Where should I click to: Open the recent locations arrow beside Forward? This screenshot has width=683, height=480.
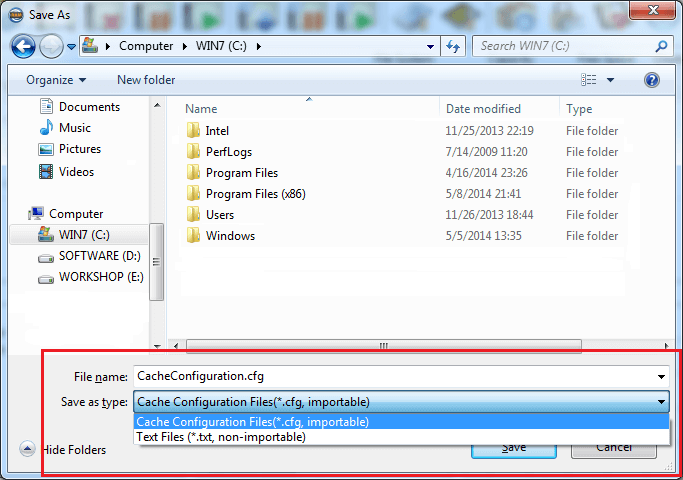point(71,46)
